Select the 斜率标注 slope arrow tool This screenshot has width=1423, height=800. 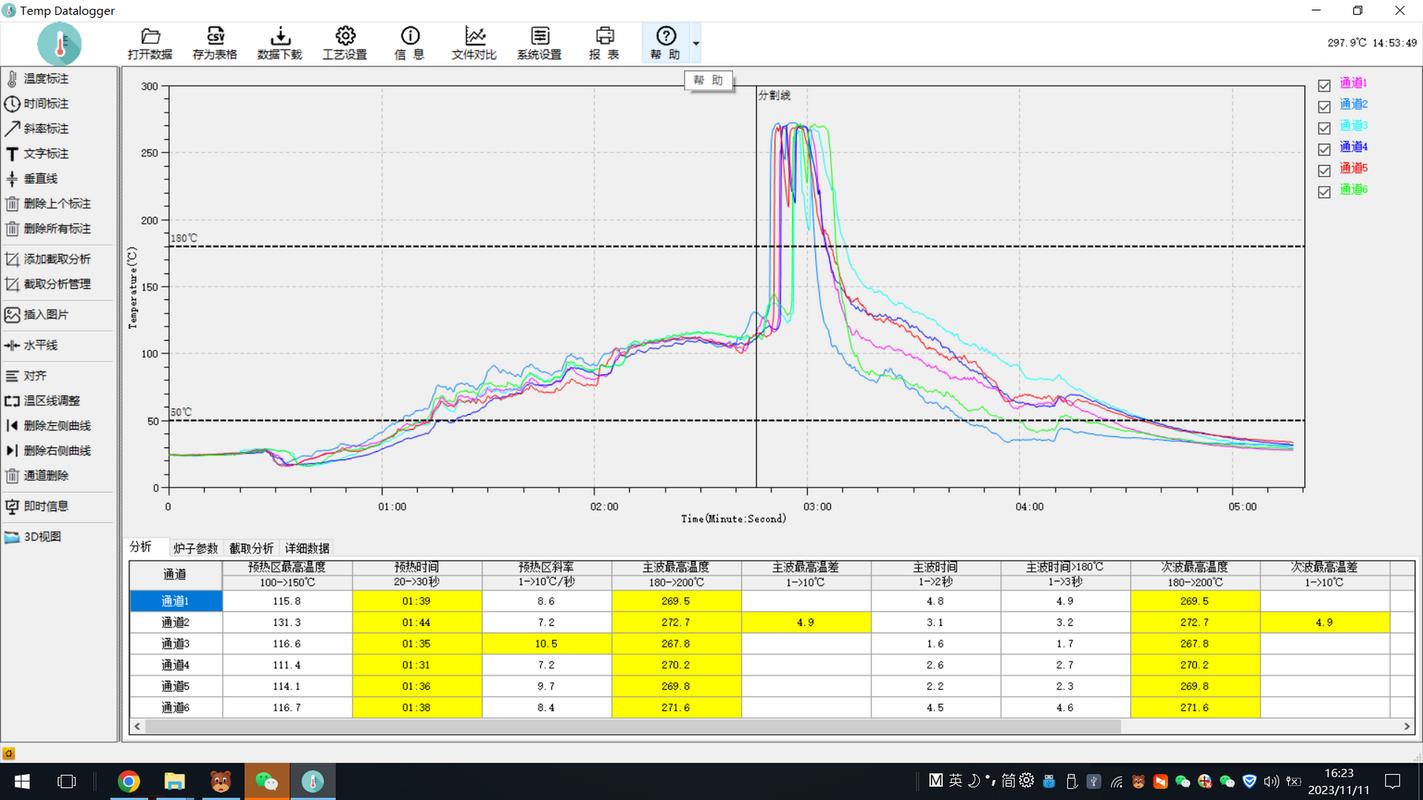tap(37, 129)
